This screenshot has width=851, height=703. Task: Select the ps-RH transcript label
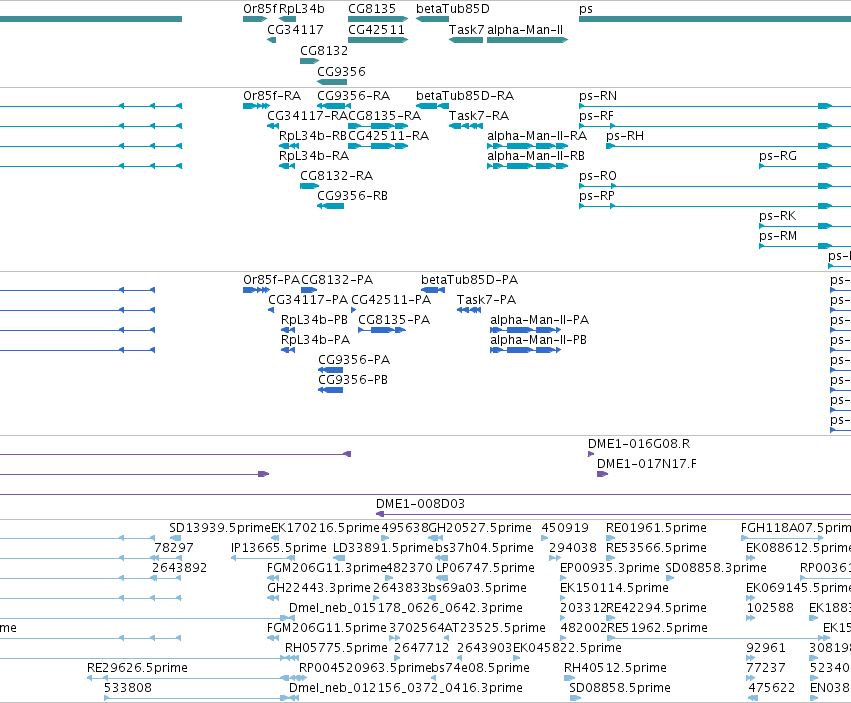coord(625,136)
